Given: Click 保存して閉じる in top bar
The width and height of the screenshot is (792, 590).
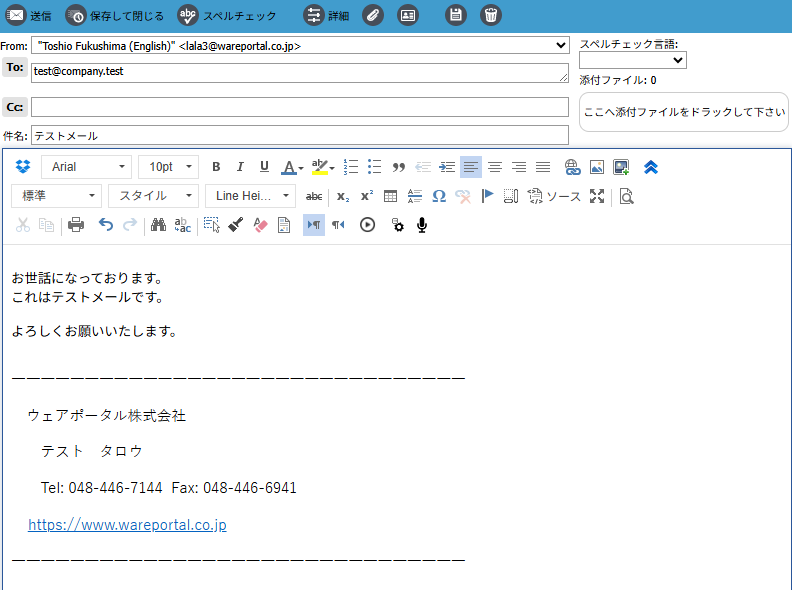Looking at the screenshot, I should click(115, 15).
